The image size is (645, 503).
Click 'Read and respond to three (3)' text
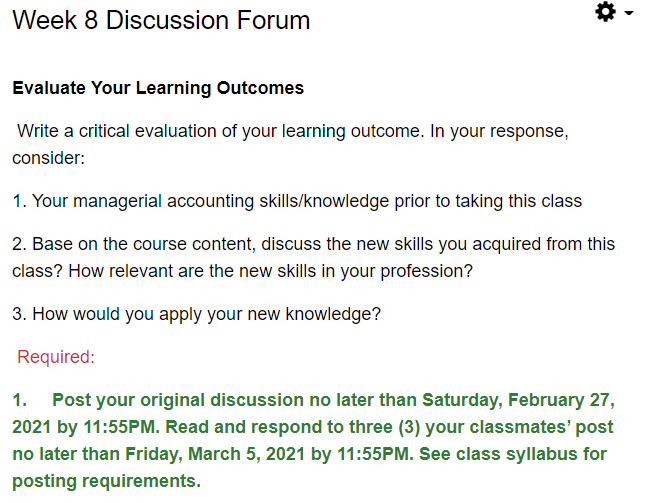point(292,427)
